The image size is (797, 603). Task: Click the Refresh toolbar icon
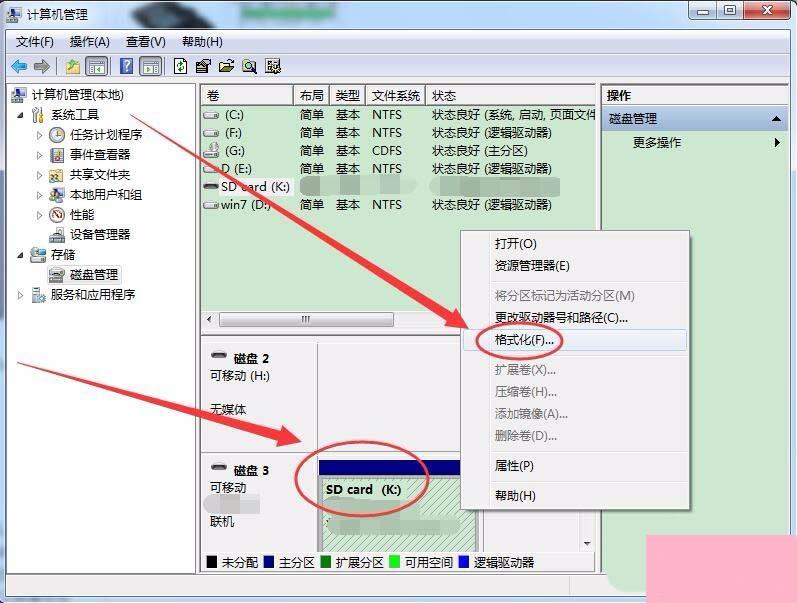coord(180,66)
